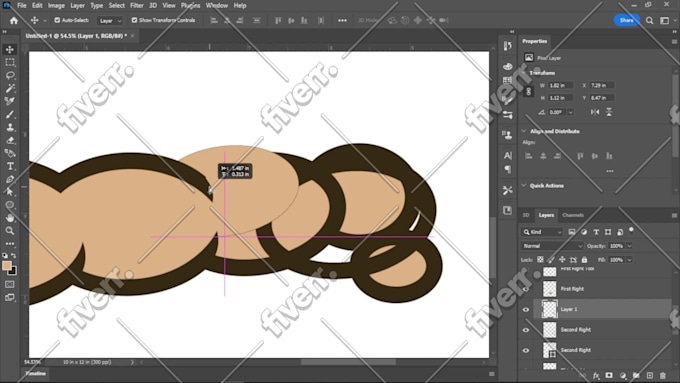Click the blue Share button
680x383 pixels.
pyautogui.click(x=626, y=20)
